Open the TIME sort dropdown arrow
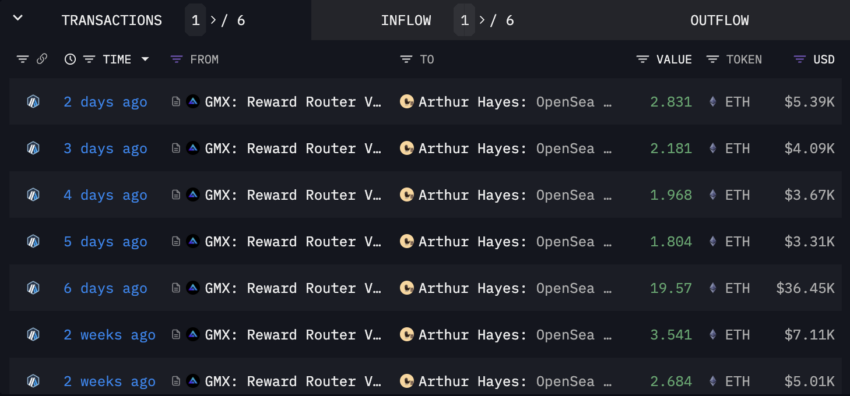This screenshot has height=396, width=850. click(x=145, y=59)
